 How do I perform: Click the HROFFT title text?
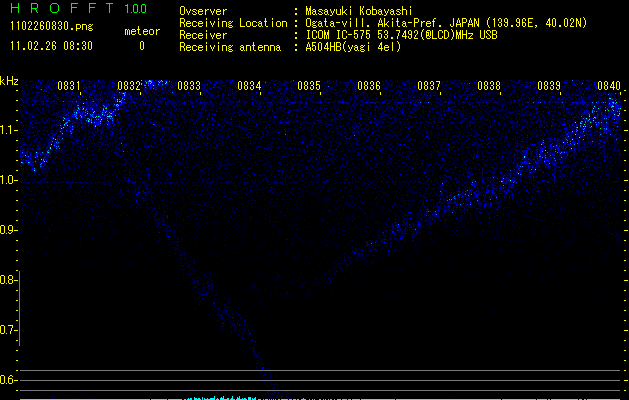62,8
